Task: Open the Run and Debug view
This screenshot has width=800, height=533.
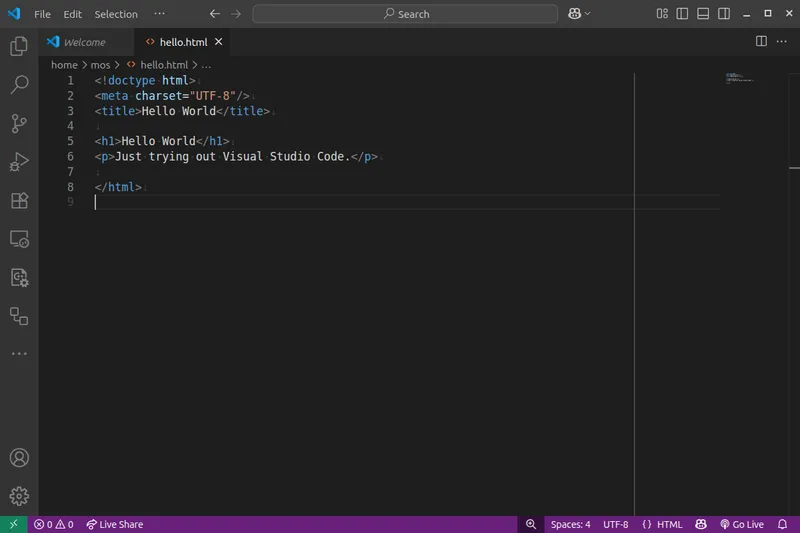Action: (x=19, y=162)
